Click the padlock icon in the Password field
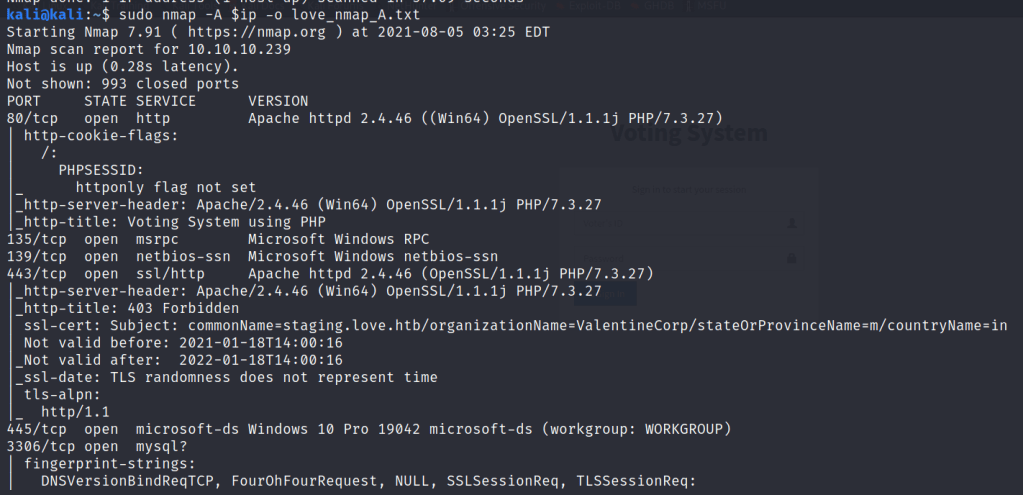This screenshot has width=1023, height=495. [x=792, y=258]
